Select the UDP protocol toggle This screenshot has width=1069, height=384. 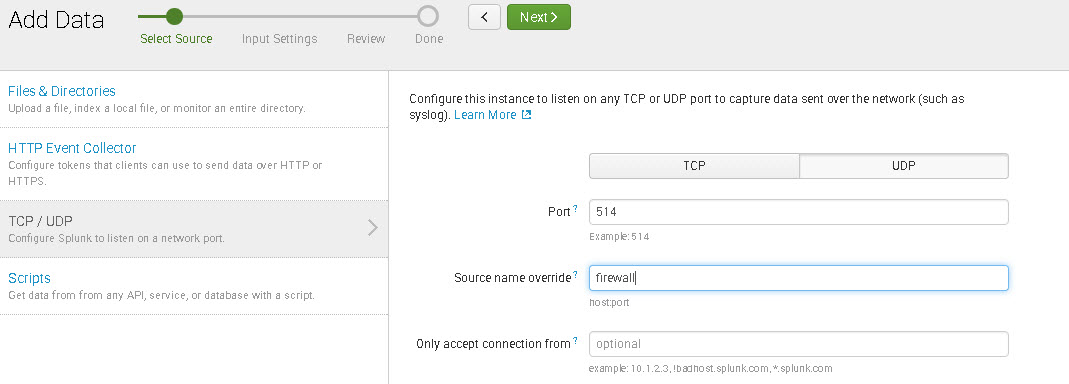[903, 166]
